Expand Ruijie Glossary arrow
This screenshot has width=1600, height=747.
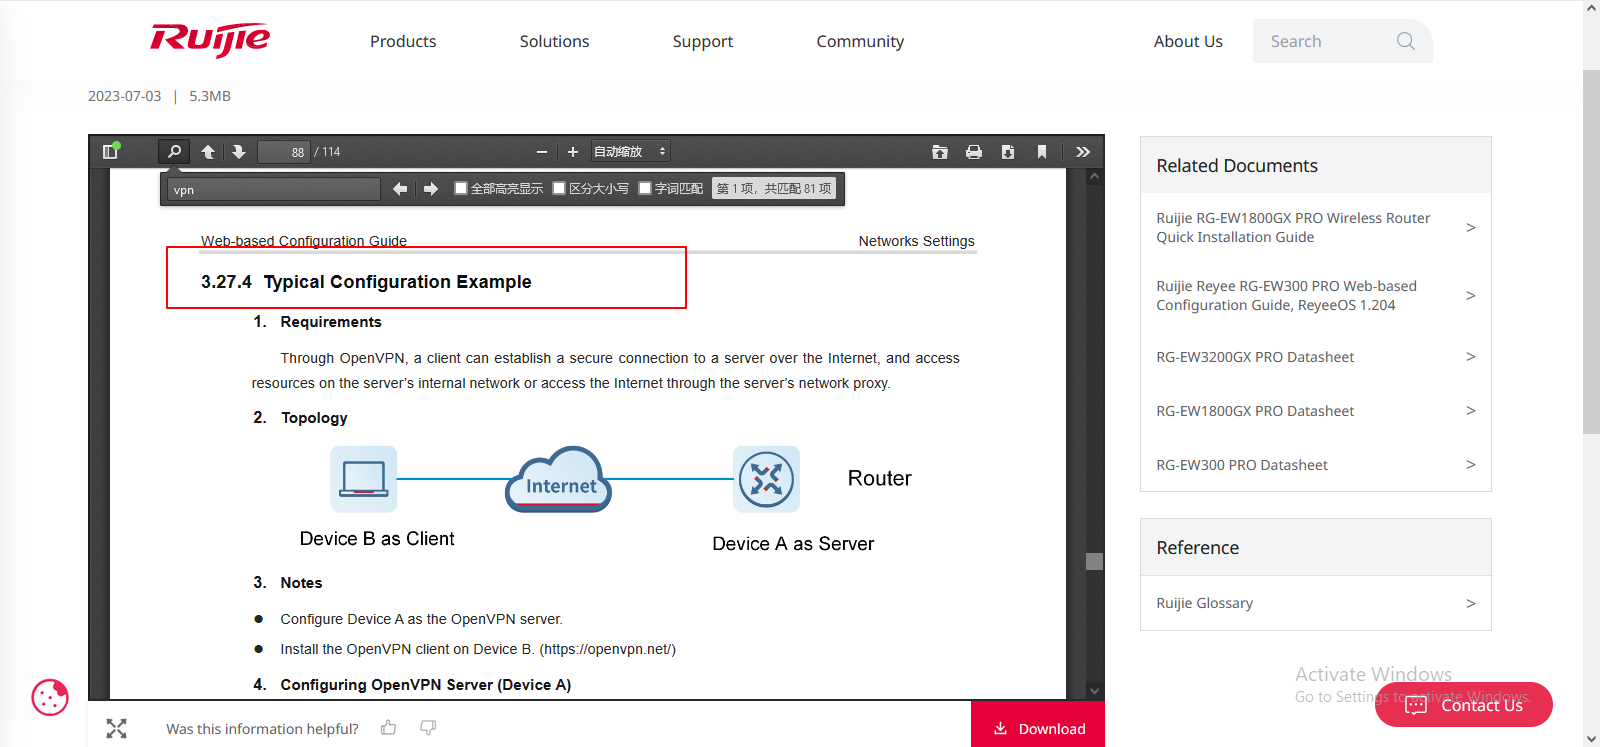coord(1471,603)
